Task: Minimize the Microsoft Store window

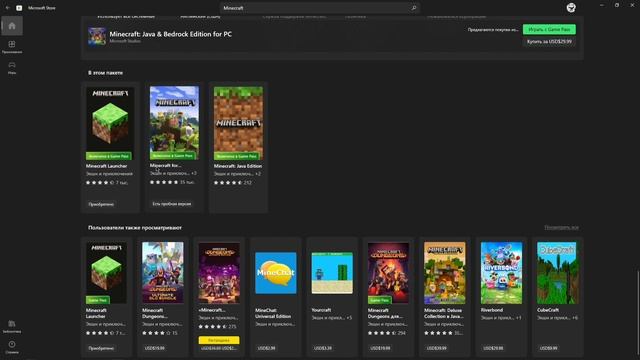Action: [602, 5]
